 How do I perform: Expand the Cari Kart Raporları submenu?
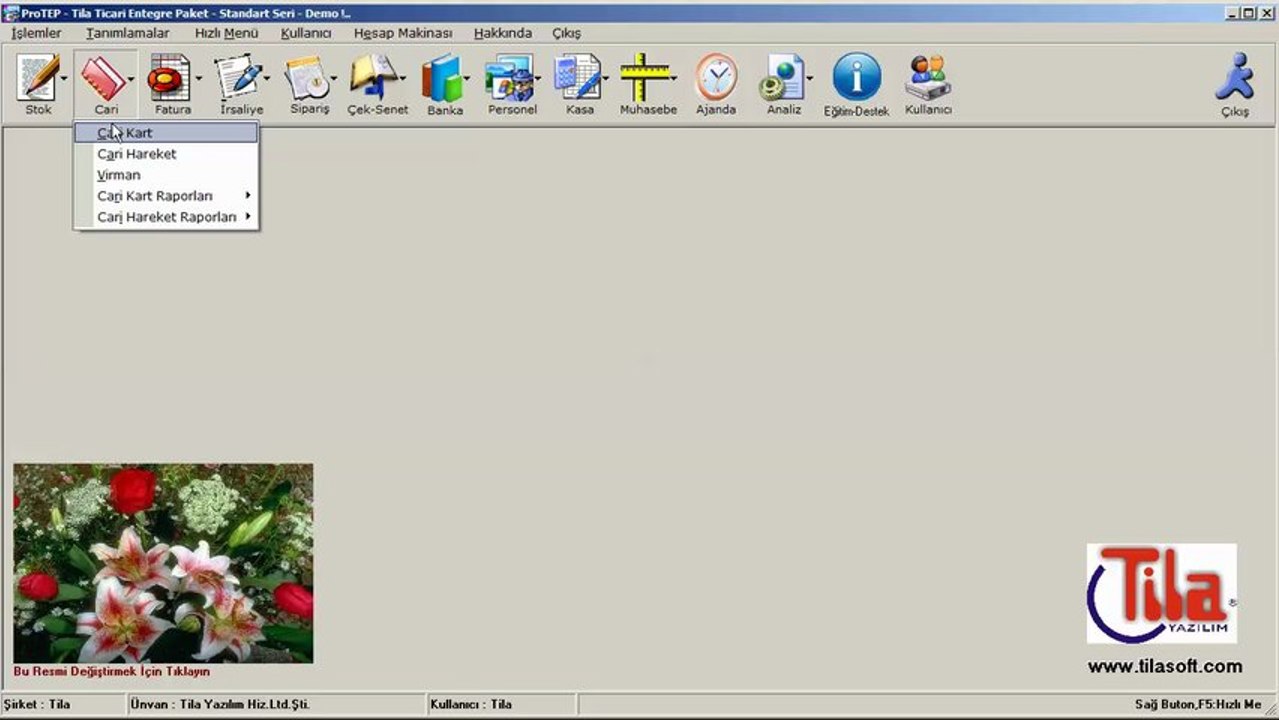click(166, 196)
